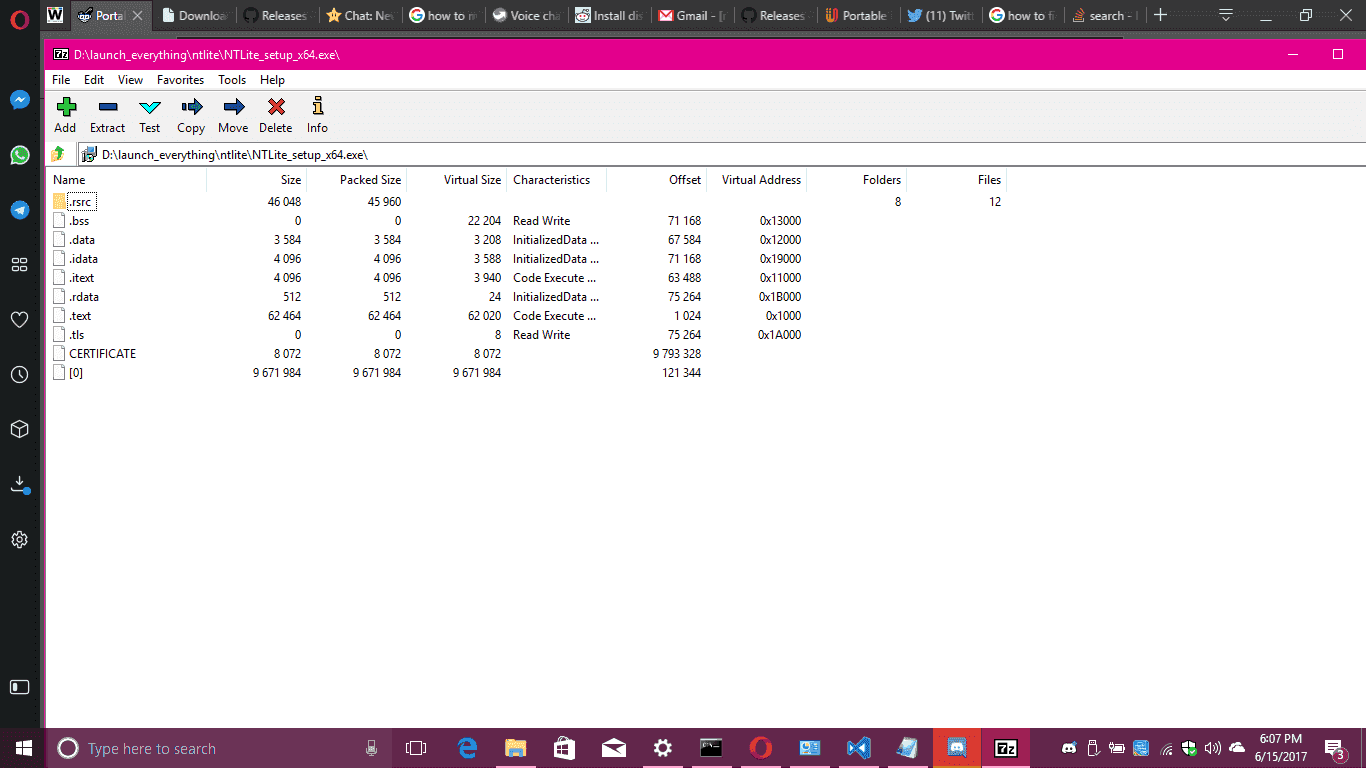Image resolution: width=1366 pixels, height=768 pixels.
Task: Click the red Delete toolbar icon
Action: pos(276,107)
